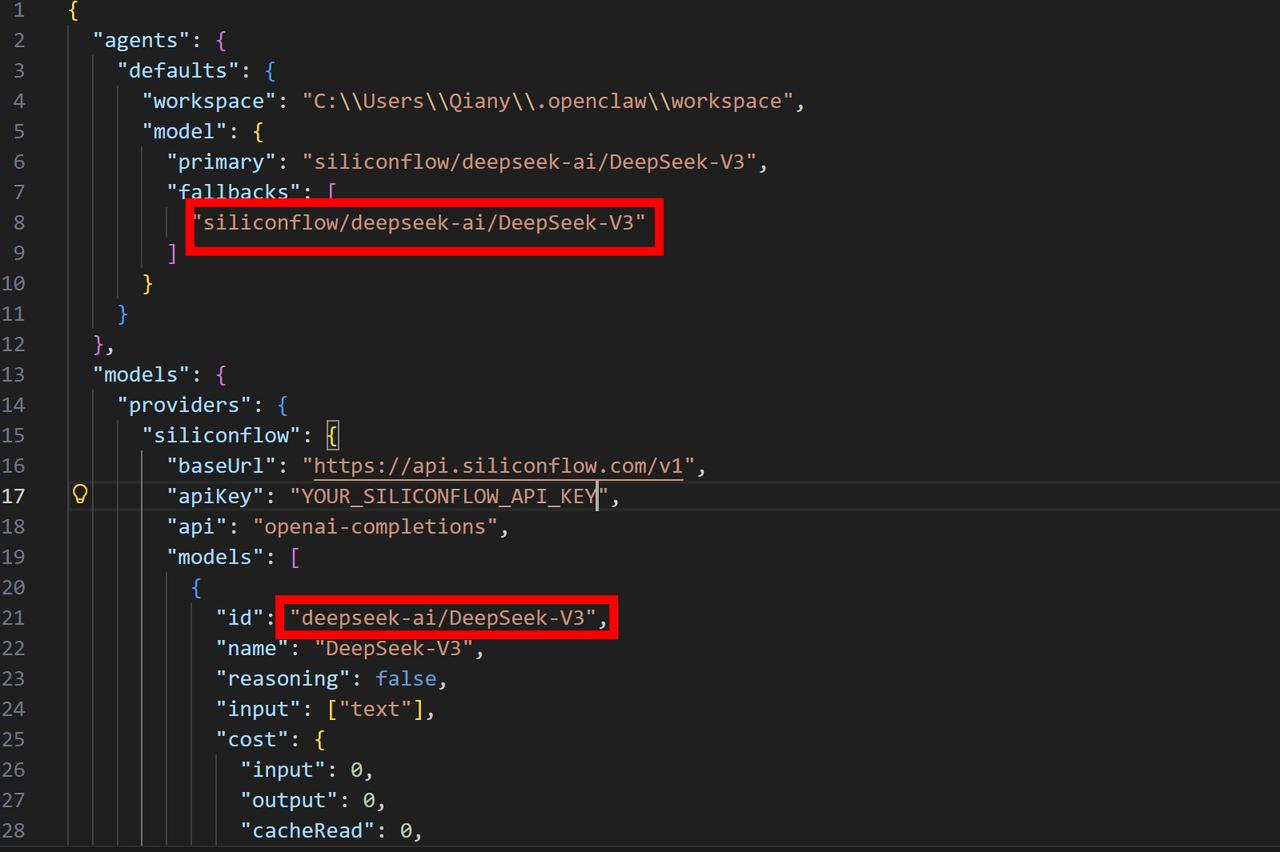The height and width of the screenshot is (852, 1280).
Task: Click line number 8 in the gutter
Action: (20, 222)
